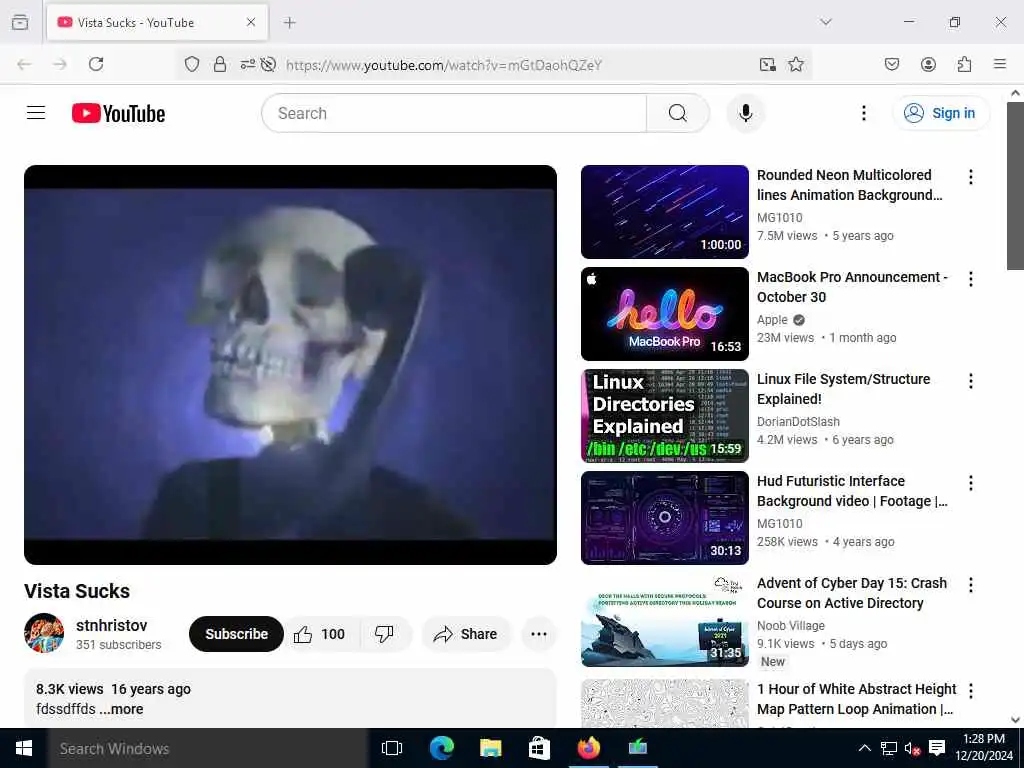Viewport: 1024px width, 768px height.
Task: Open menu for Hud Futuristic Interface video
Action: (970, 483)
